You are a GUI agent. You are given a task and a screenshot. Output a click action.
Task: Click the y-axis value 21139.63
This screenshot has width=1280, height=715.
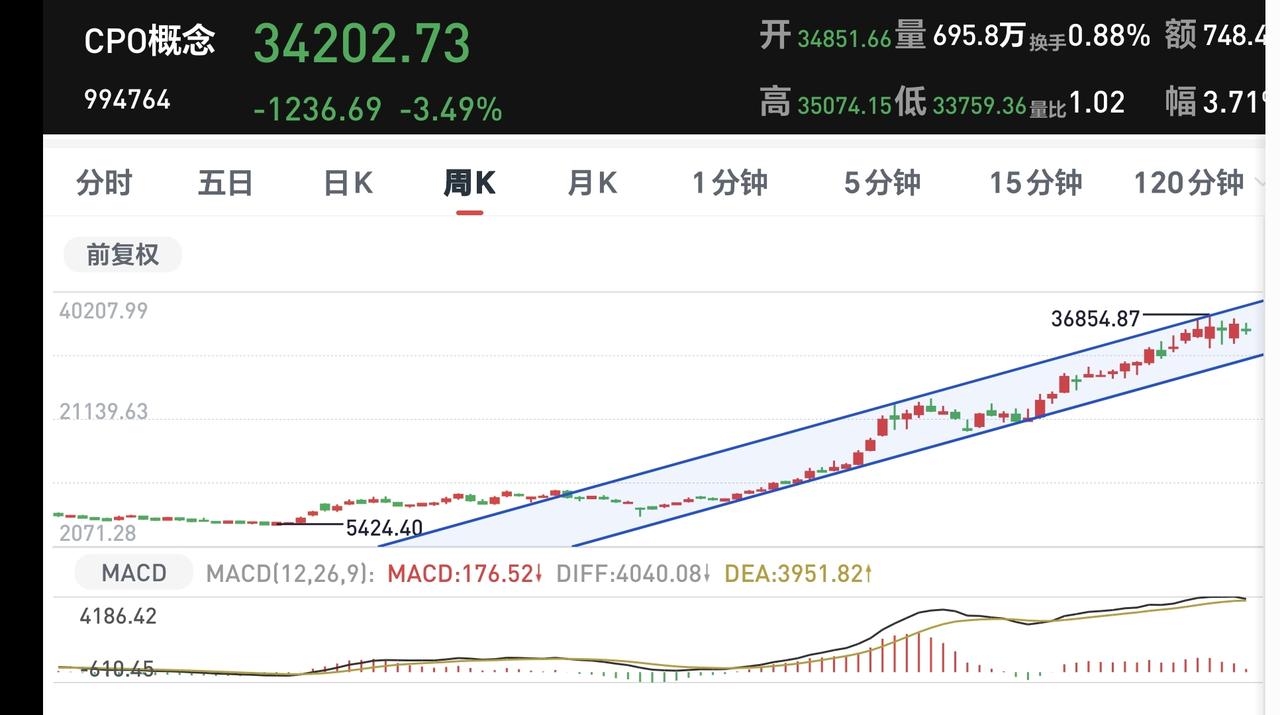[103, 412]
